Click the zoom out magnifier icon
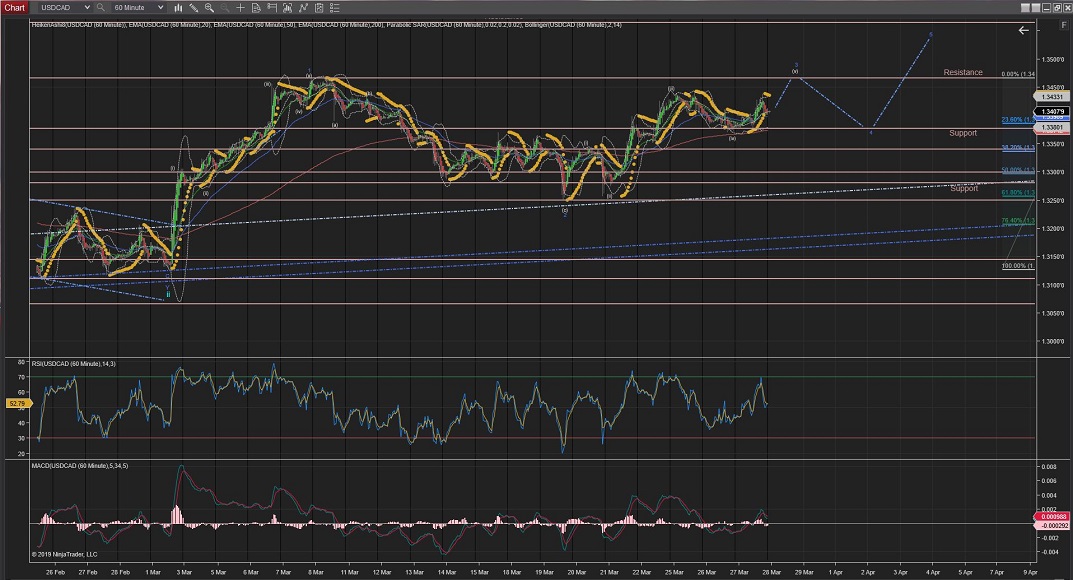The width and height of the screenshot is (1073, 580). coord(224,7)
